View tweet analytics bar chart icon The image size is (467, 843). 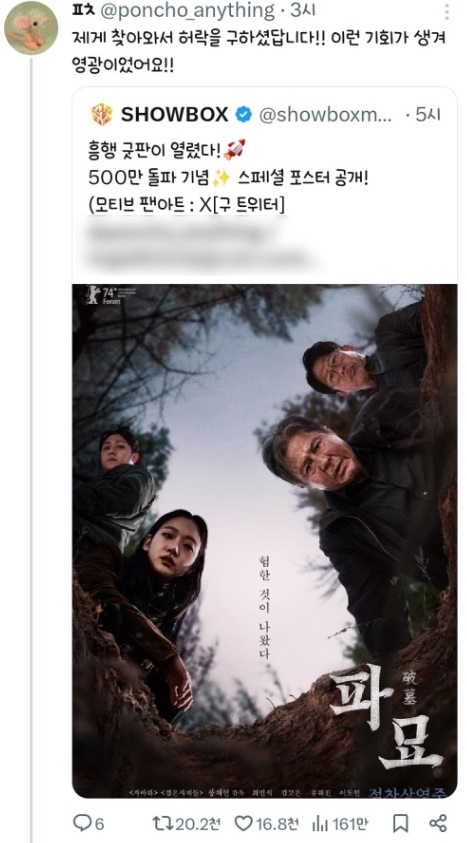click(320, 823)
